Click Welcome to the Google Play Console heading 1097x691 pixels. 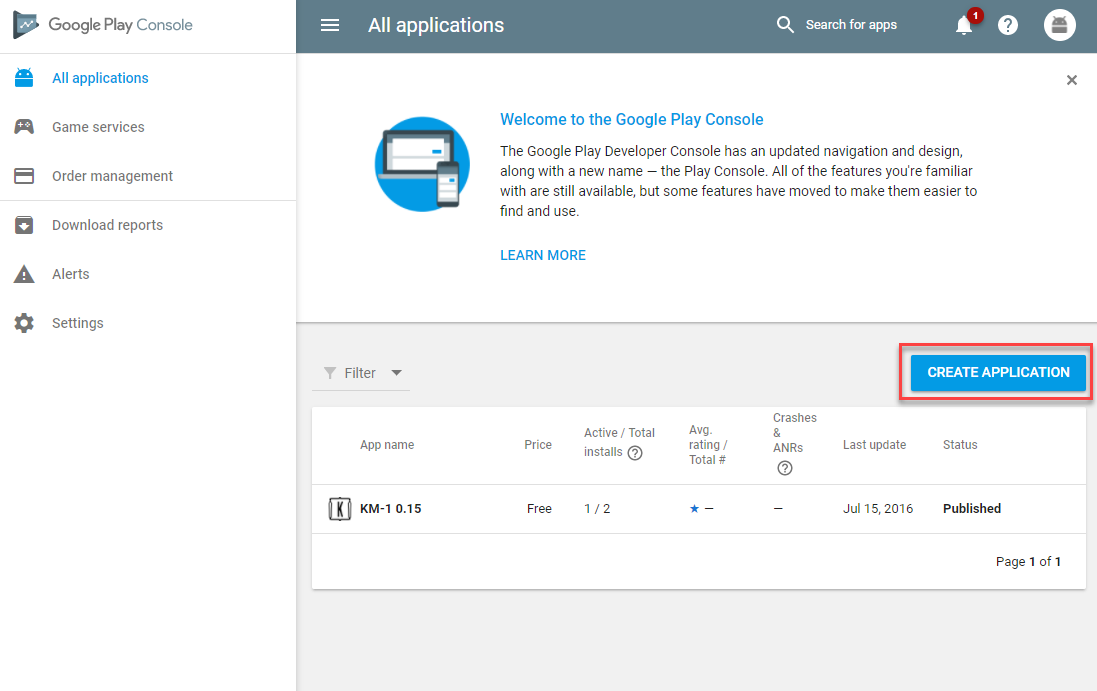[x=632, y=120]
